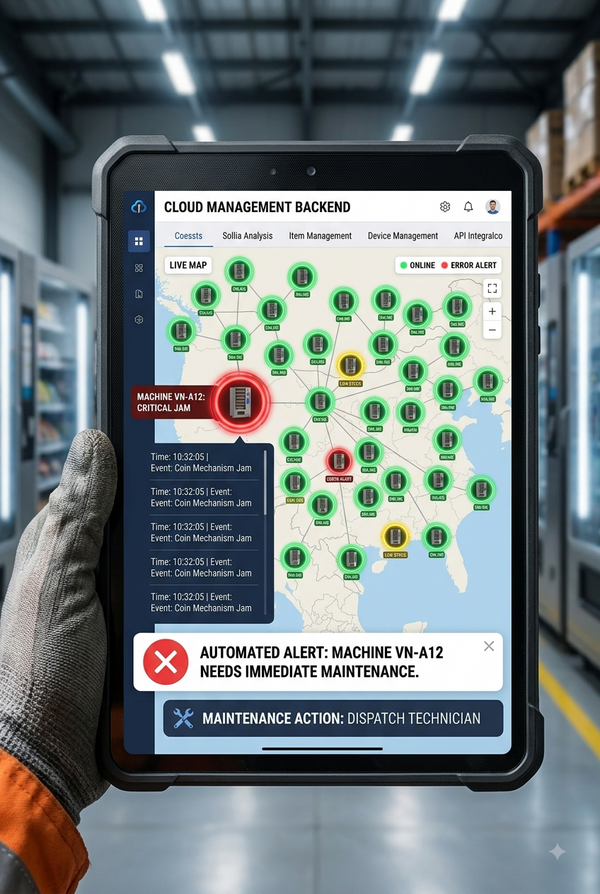Select the first Coin Mechanism Jam event

[x=201, y=462]
